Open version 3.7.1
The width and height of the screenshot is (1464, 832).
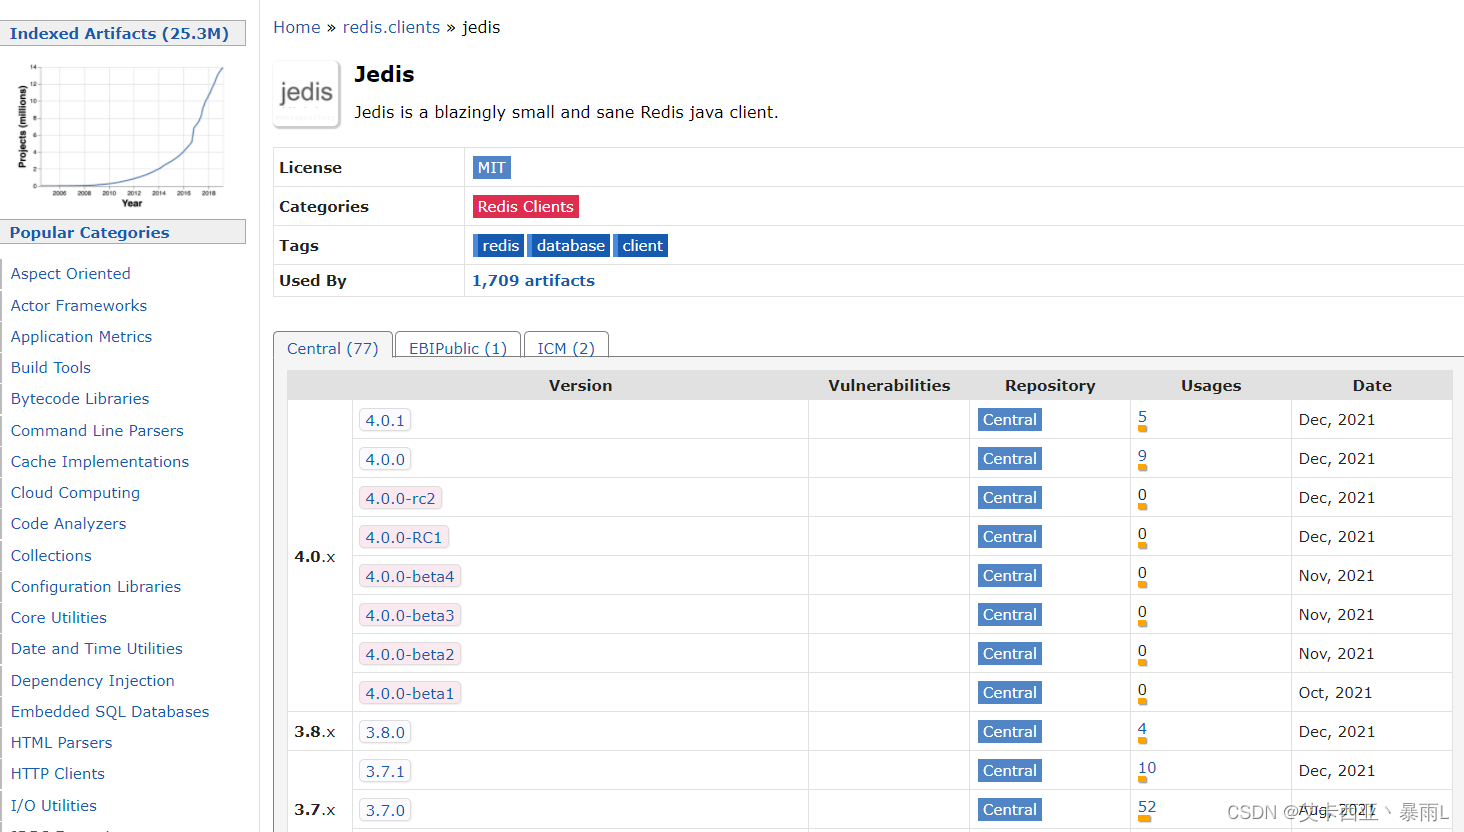coord(385,772)
